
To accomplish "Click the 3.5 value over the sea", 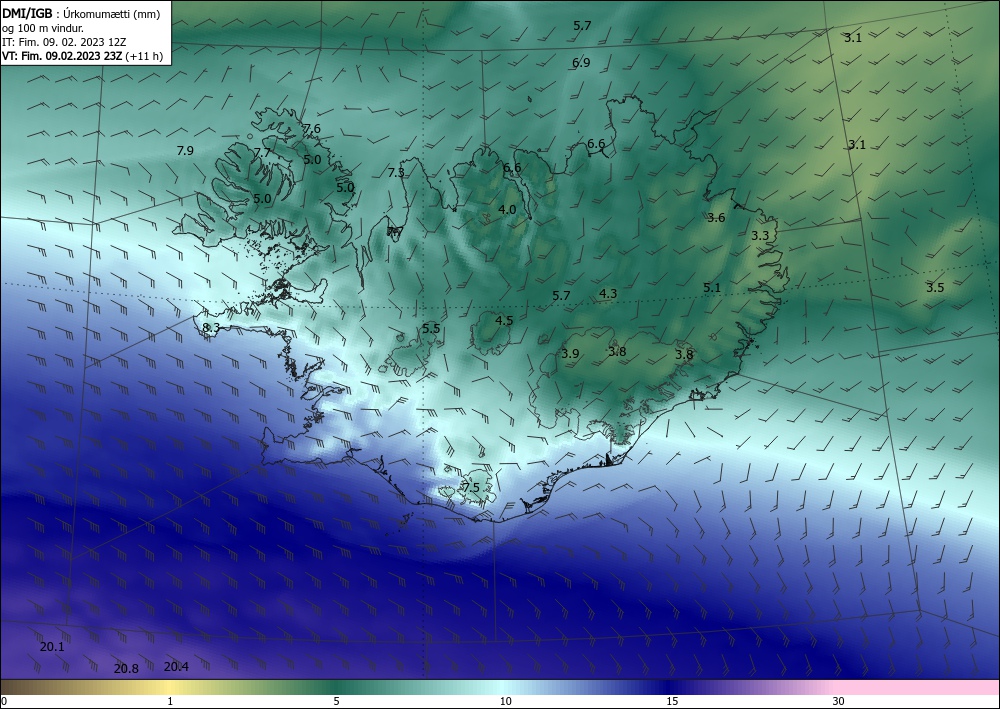I will [935, 288].
